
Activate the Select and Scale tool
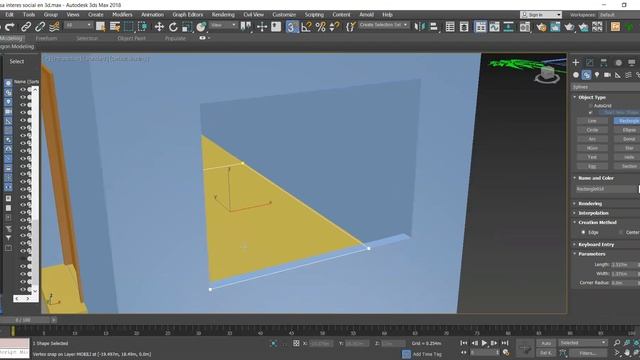[187, 27]
